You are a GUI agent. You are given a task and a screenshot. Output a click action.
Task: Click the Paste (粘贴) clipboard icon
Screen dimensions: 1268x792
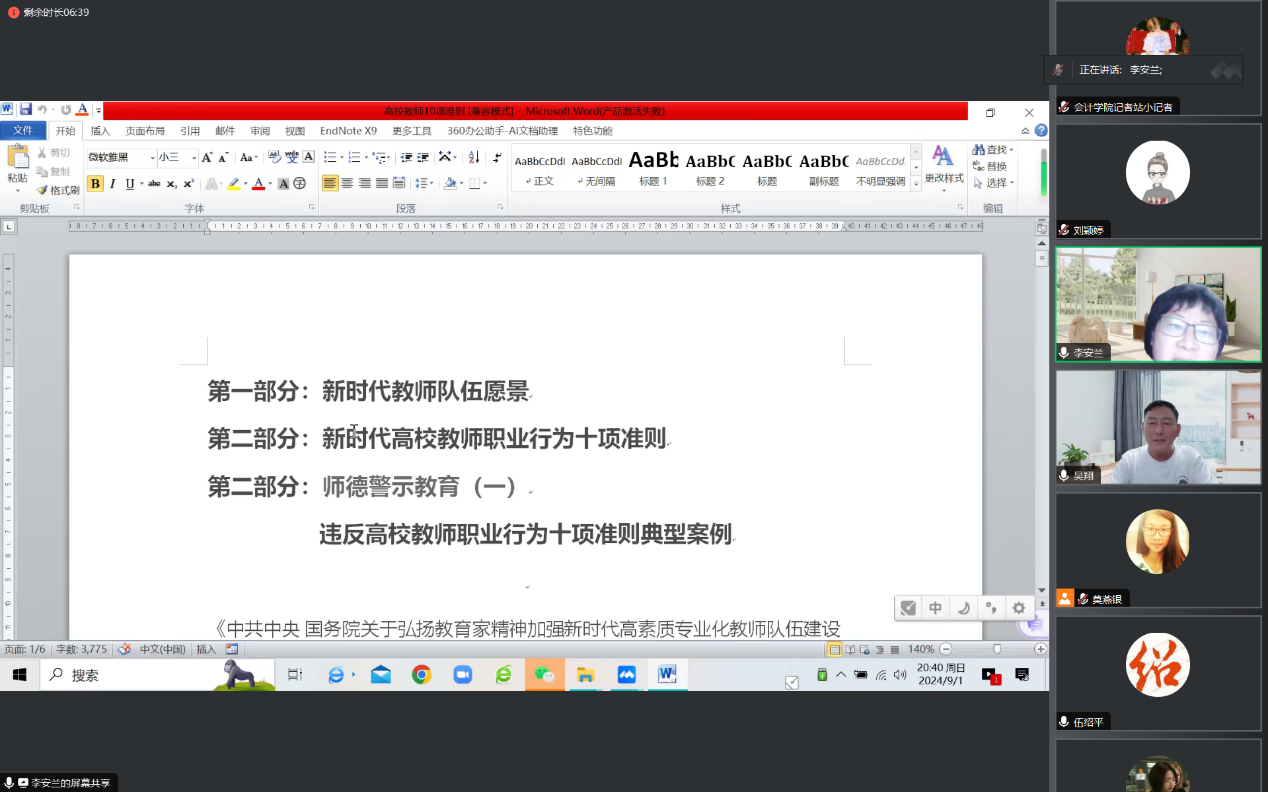tap(17, 157)
